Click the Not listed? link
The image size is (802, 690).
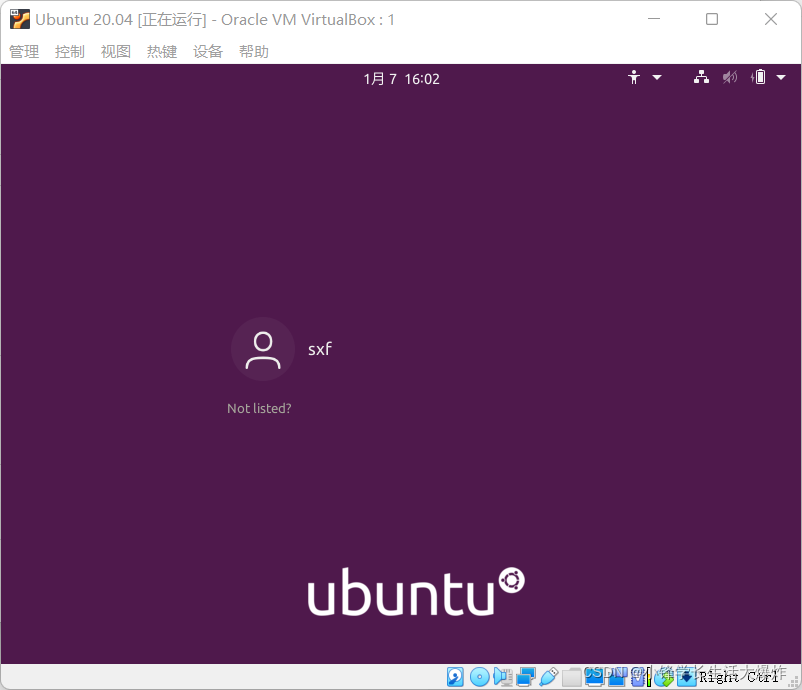(x=259, y=408)
